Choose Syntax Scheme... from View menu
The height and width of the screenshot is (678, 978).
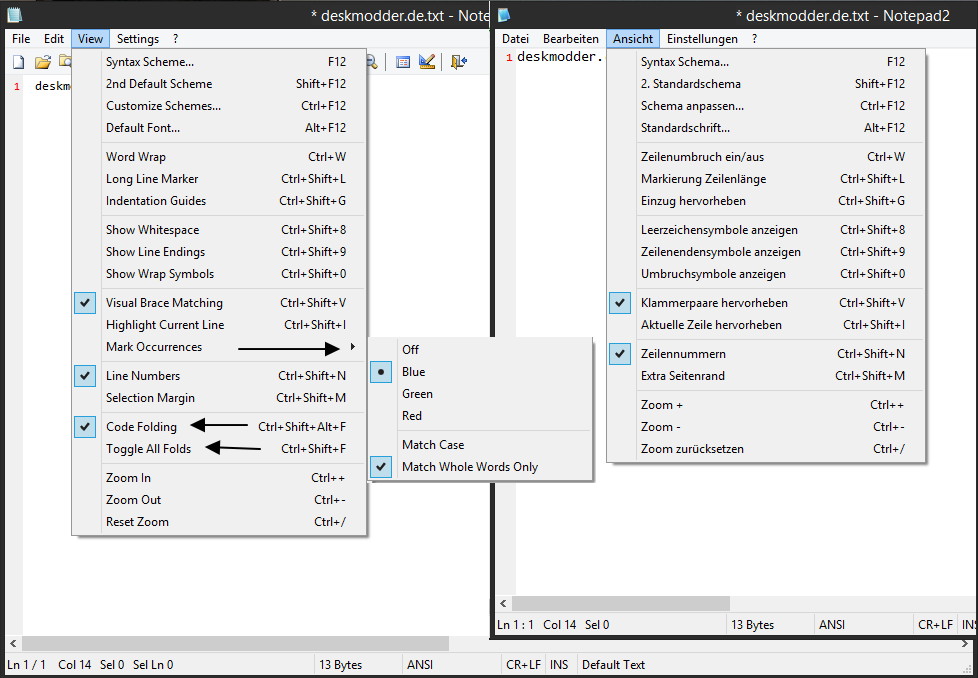[x=219, y=62]
